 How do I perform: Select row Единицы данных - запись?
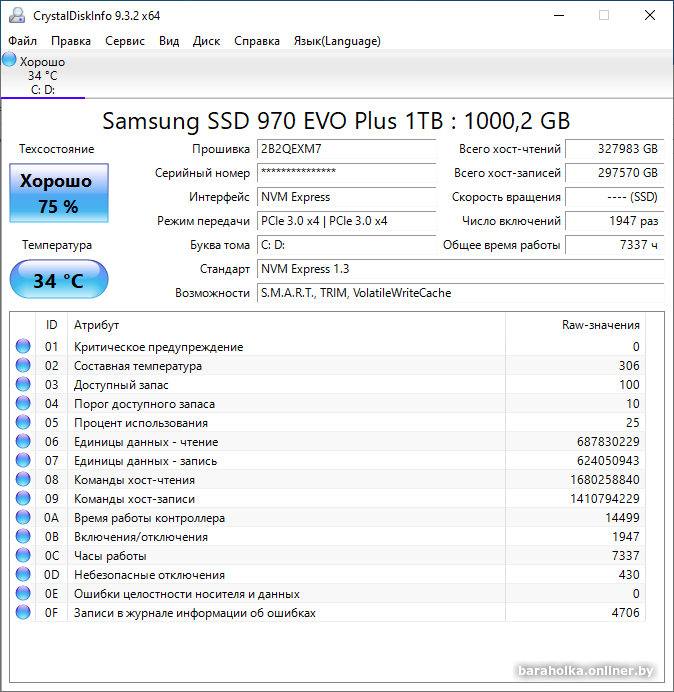point(328,460)
